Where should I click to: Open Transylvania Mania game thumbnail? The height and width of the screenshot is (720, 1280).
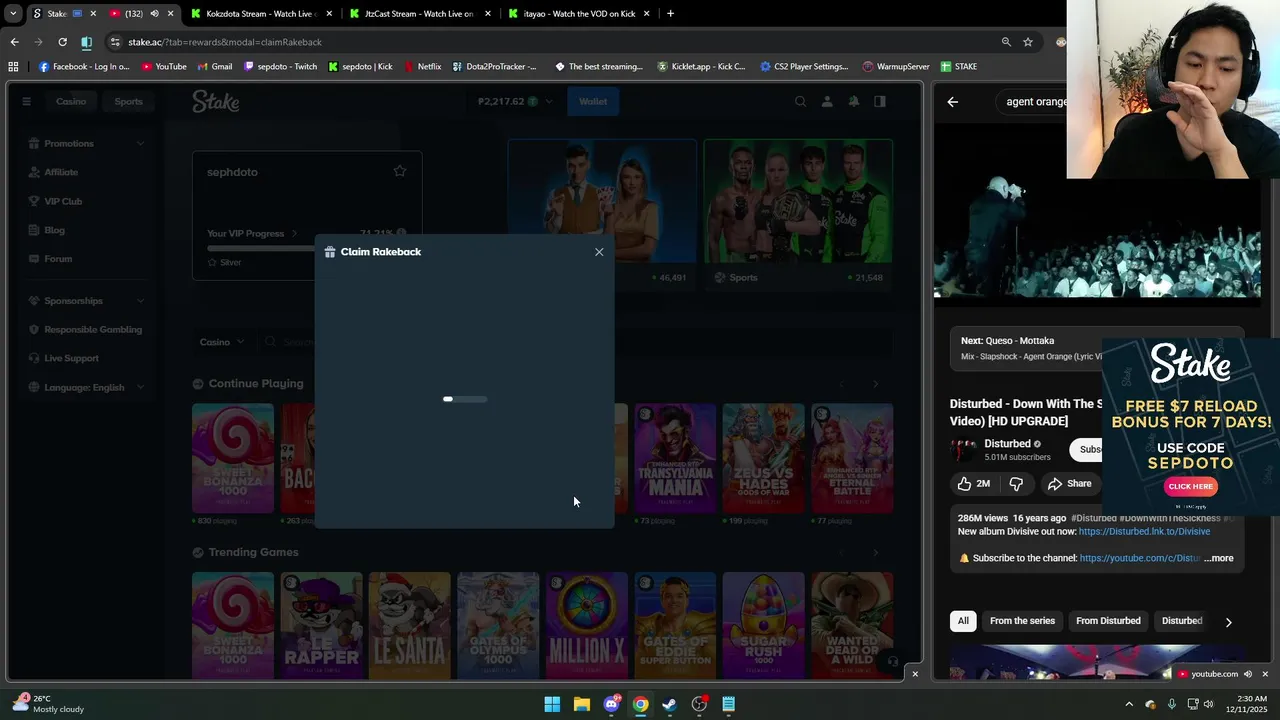[675, 458]
